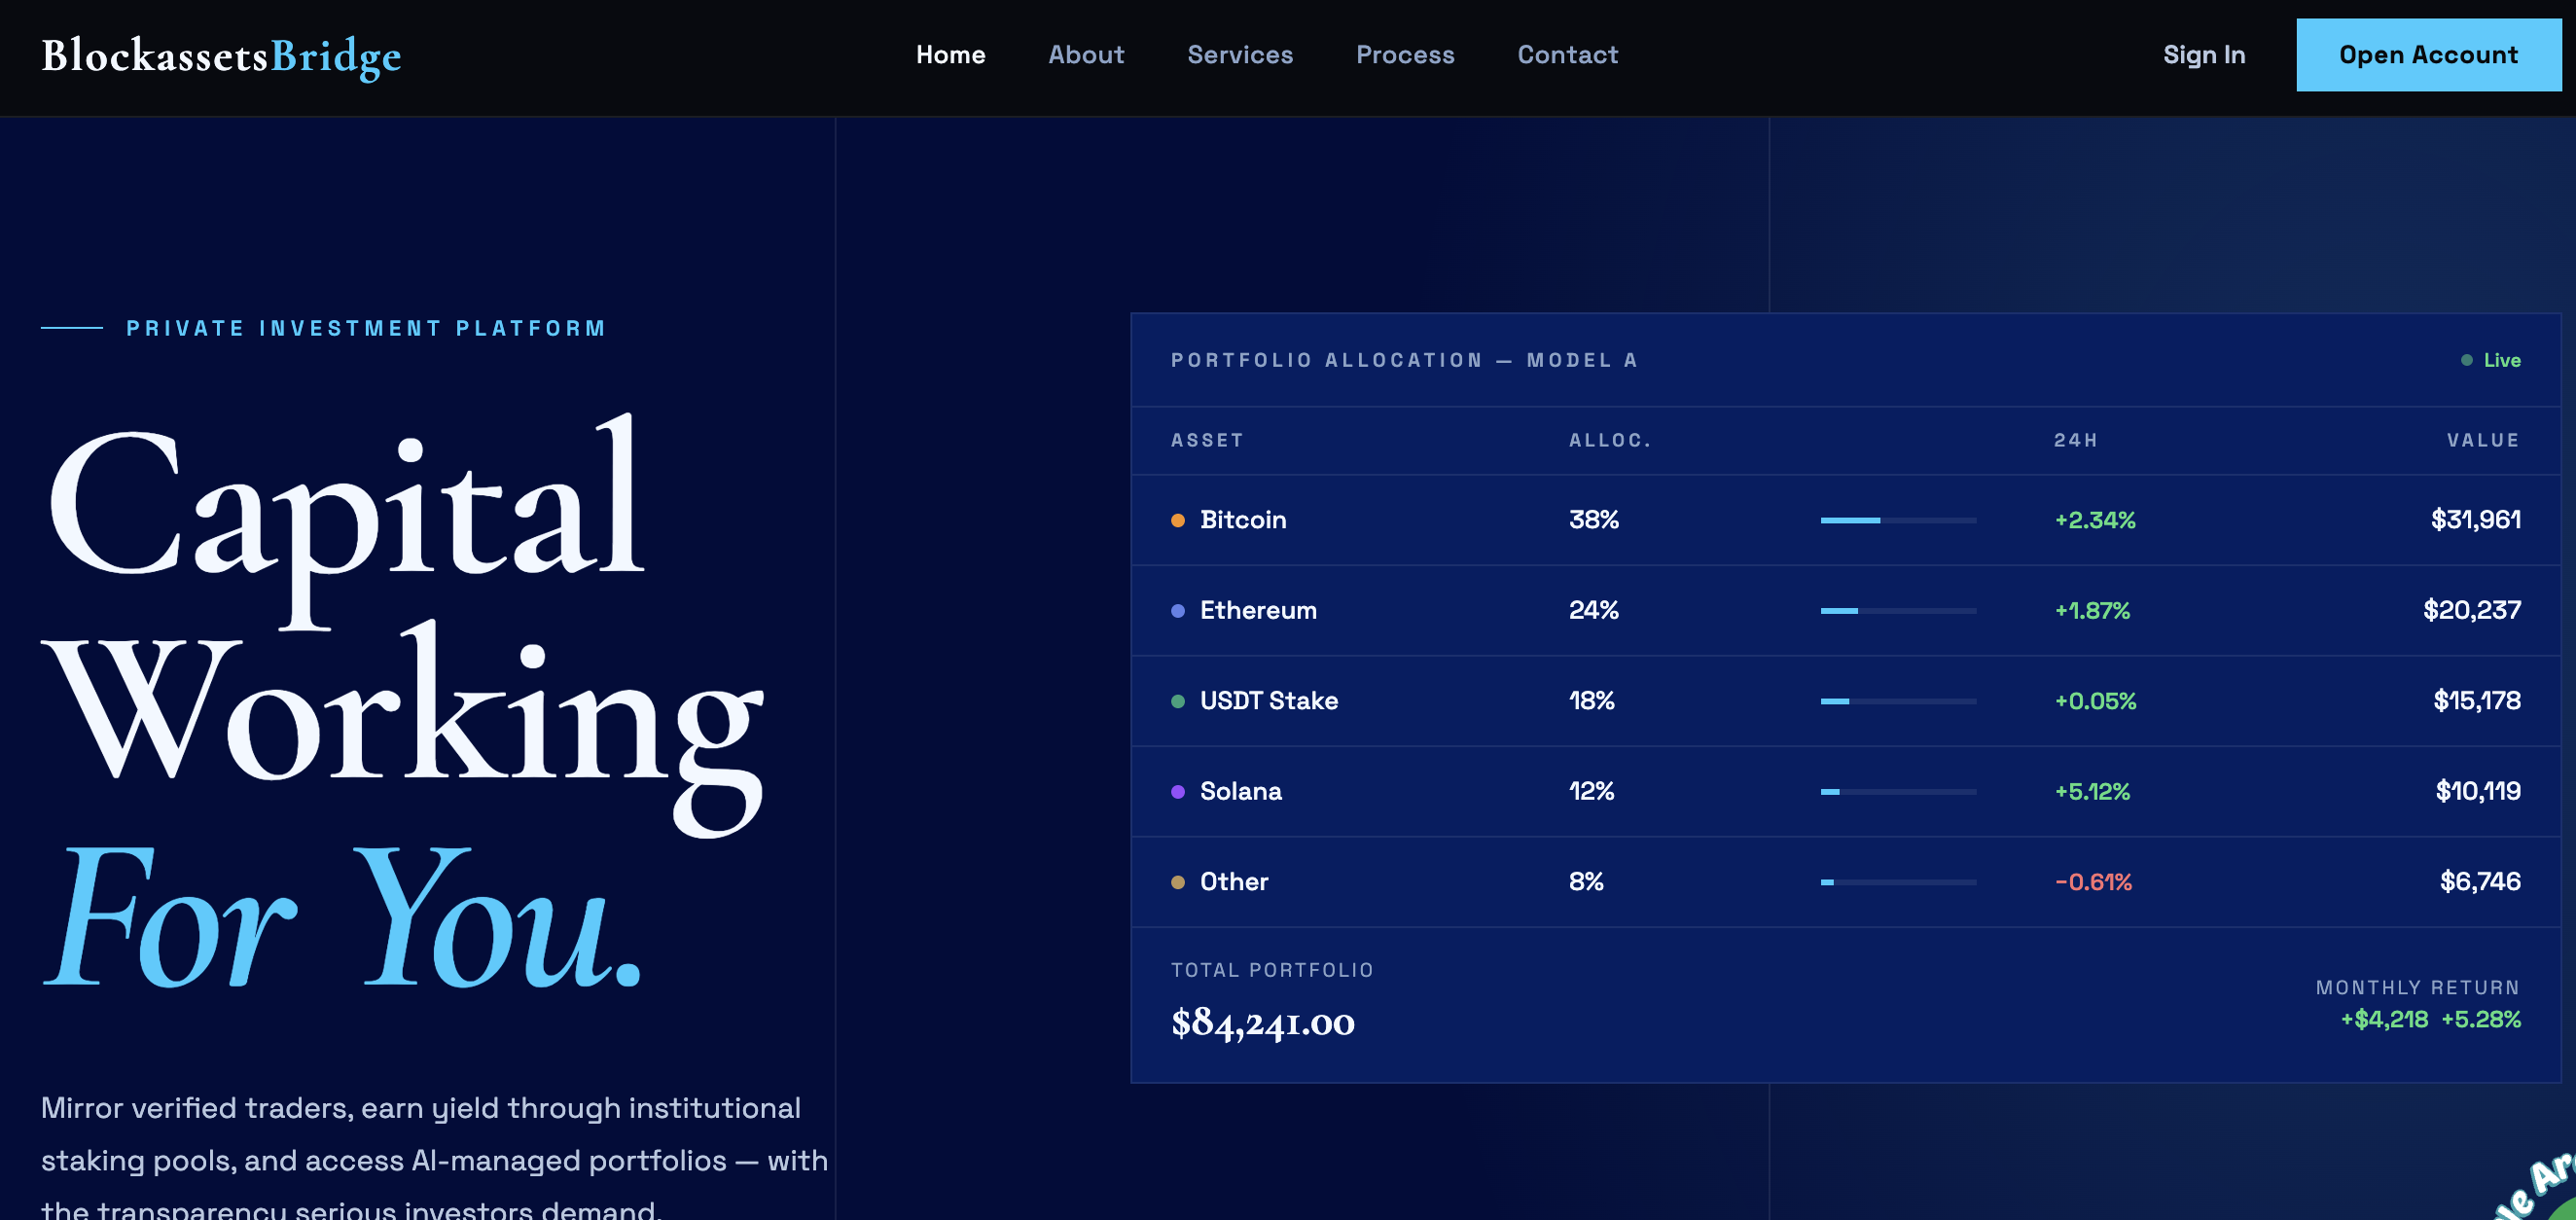Click the 24H column header
Screen dimensions: 2576x1220
(x=2076, y=440)
